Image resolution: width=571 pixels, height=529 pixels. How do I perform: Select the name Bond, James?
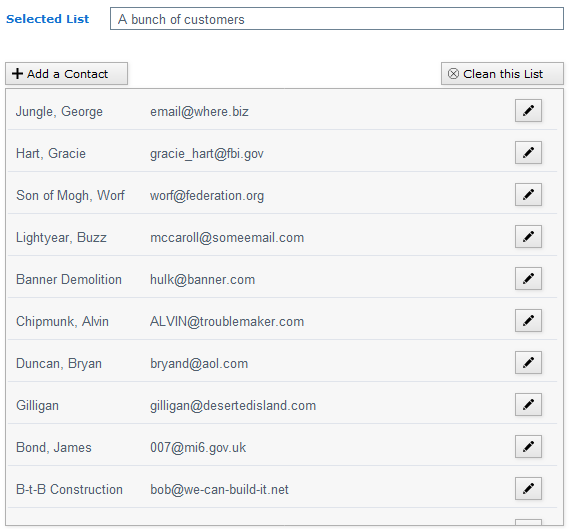click(x=54, y=447)
